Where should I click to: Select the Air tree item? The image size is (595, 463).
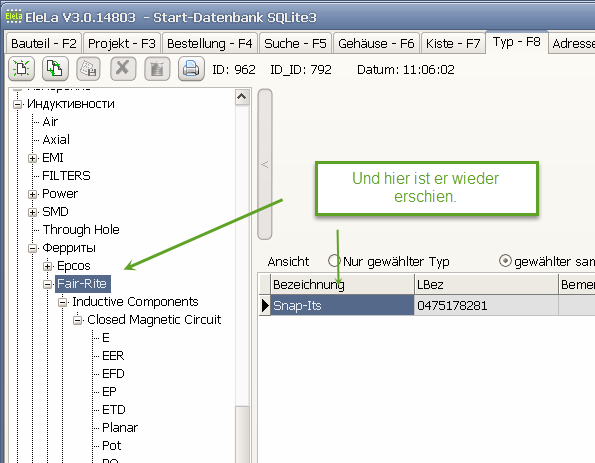(50, 121)
